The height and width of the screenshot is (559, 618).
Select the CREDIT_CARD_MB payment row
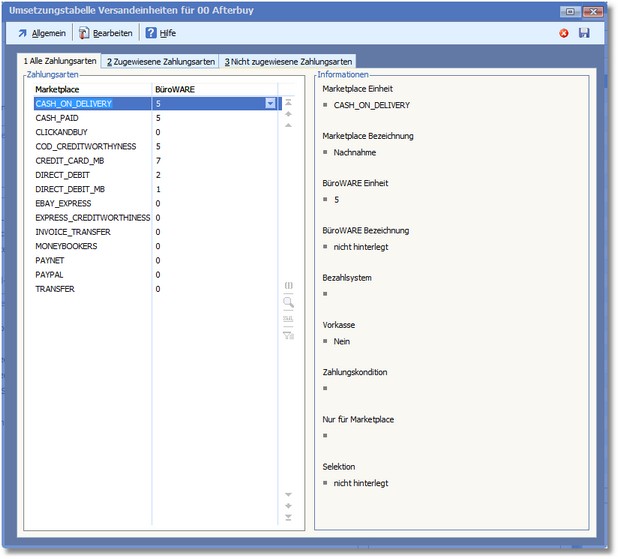pos(65,160)
